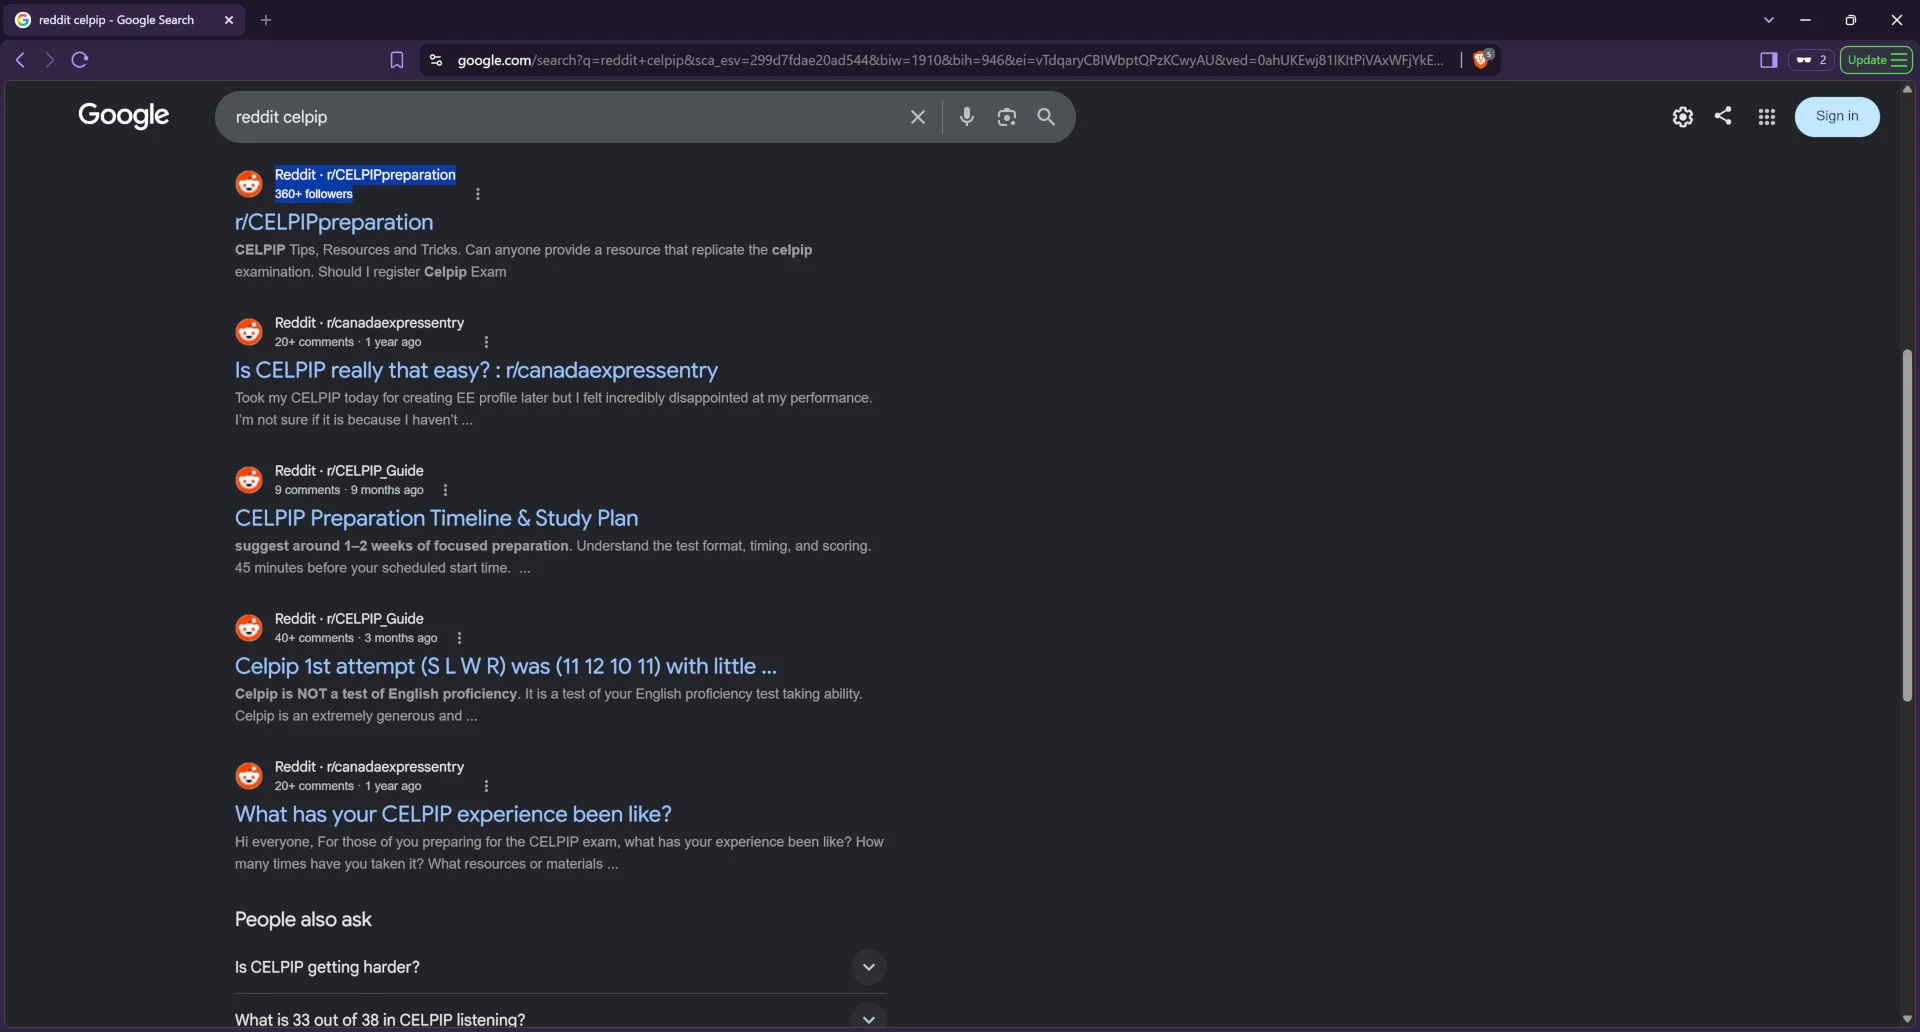This screenshot has width=1920, height=1032.
Task: Click 'Reddit · r/CELPIPpreparation' source label
Action: point(365,175)
